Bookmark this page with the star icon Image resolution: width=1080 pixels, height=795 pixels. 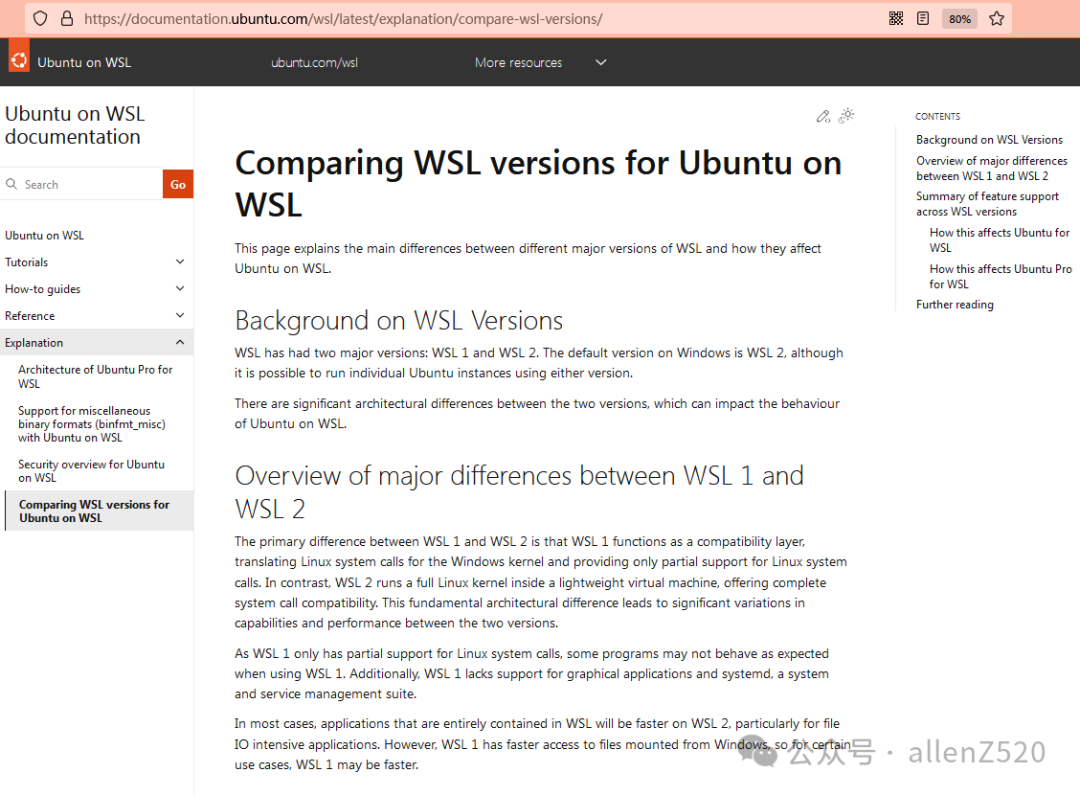(996, 19)
